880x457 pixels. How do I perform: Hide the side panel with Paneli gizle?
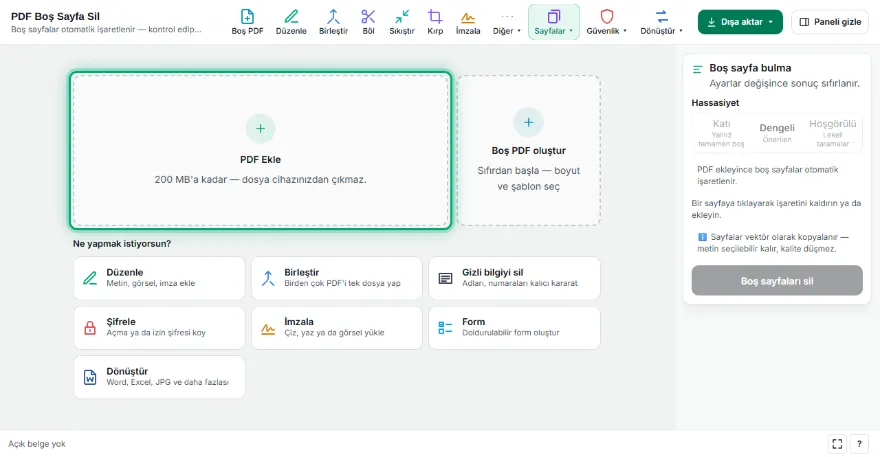click(829, 22)
